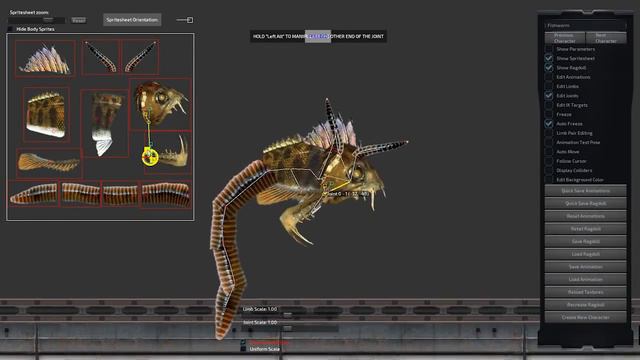Adjust the Limb Scale slider
The height and width of the screenshot is (360, 640).
click(x=290, y=315)
